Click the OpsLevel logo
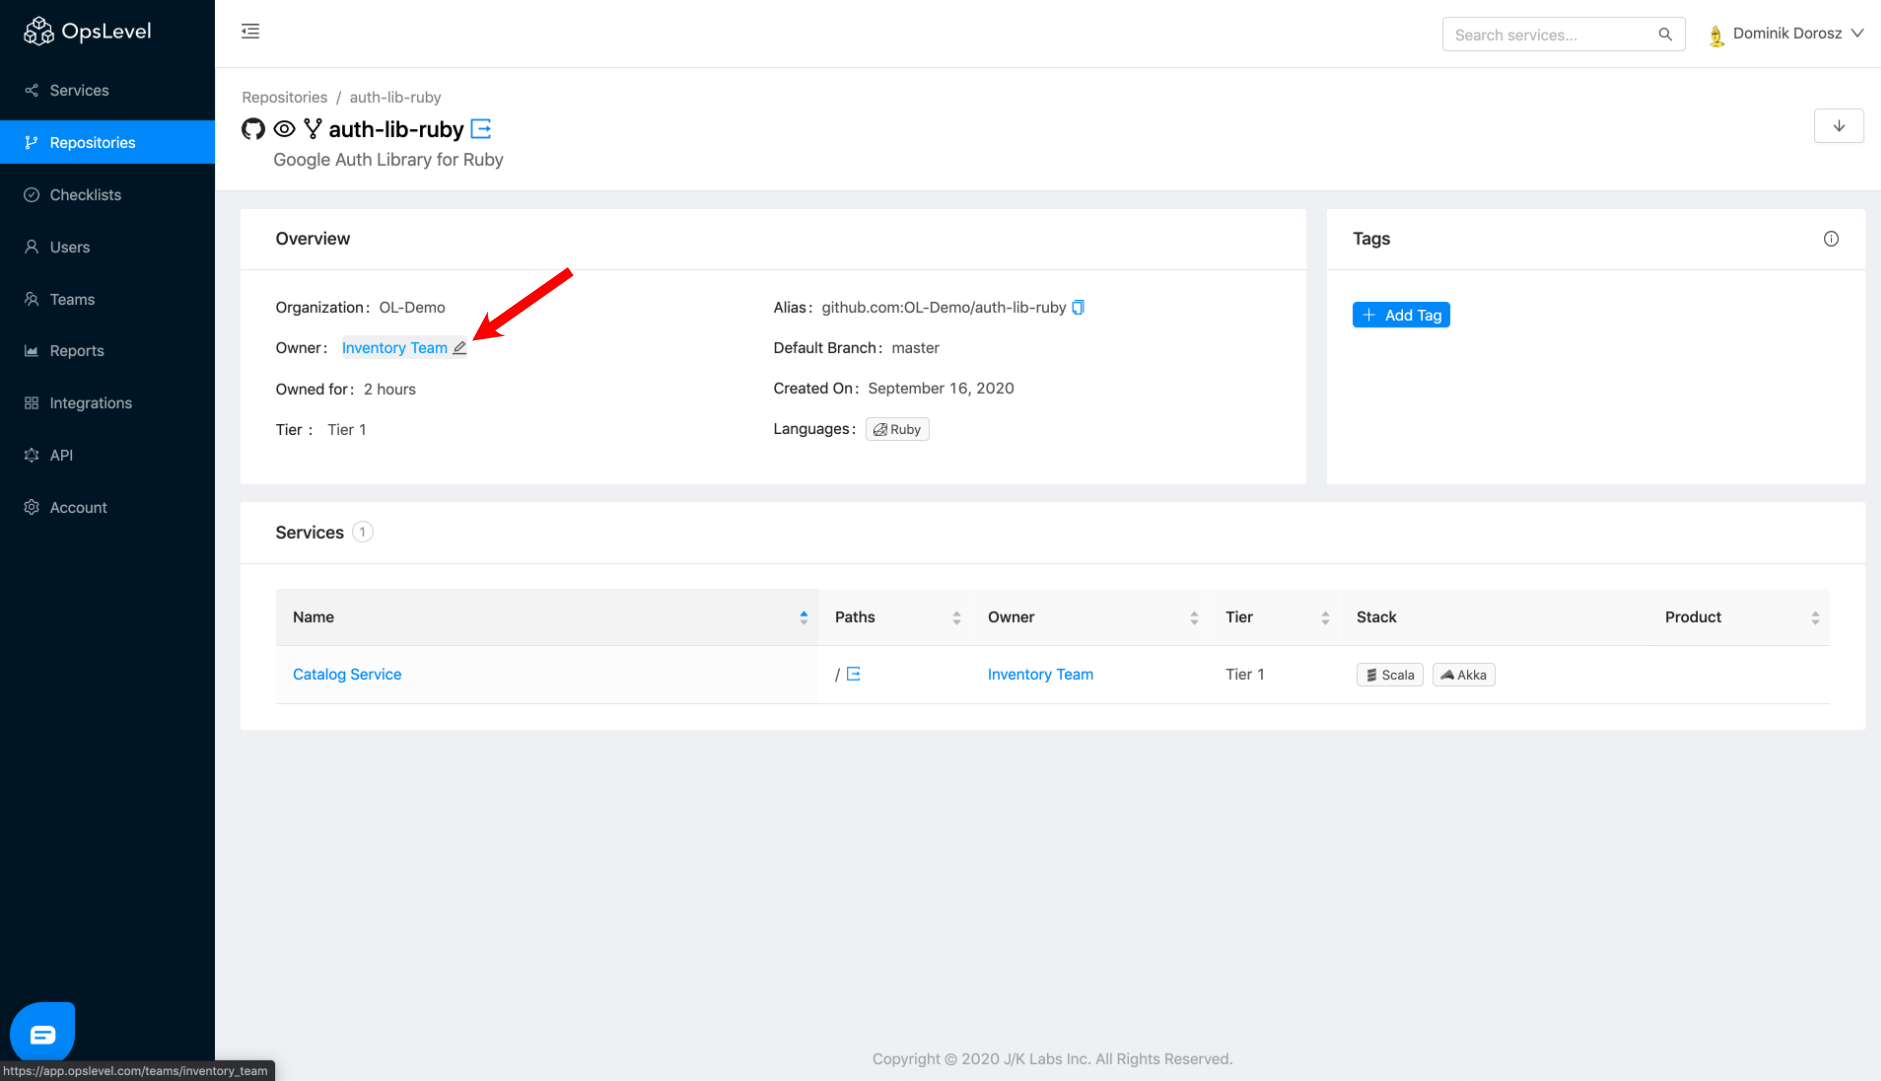The image size is (1881, 1081). click(x=87, y=32)
